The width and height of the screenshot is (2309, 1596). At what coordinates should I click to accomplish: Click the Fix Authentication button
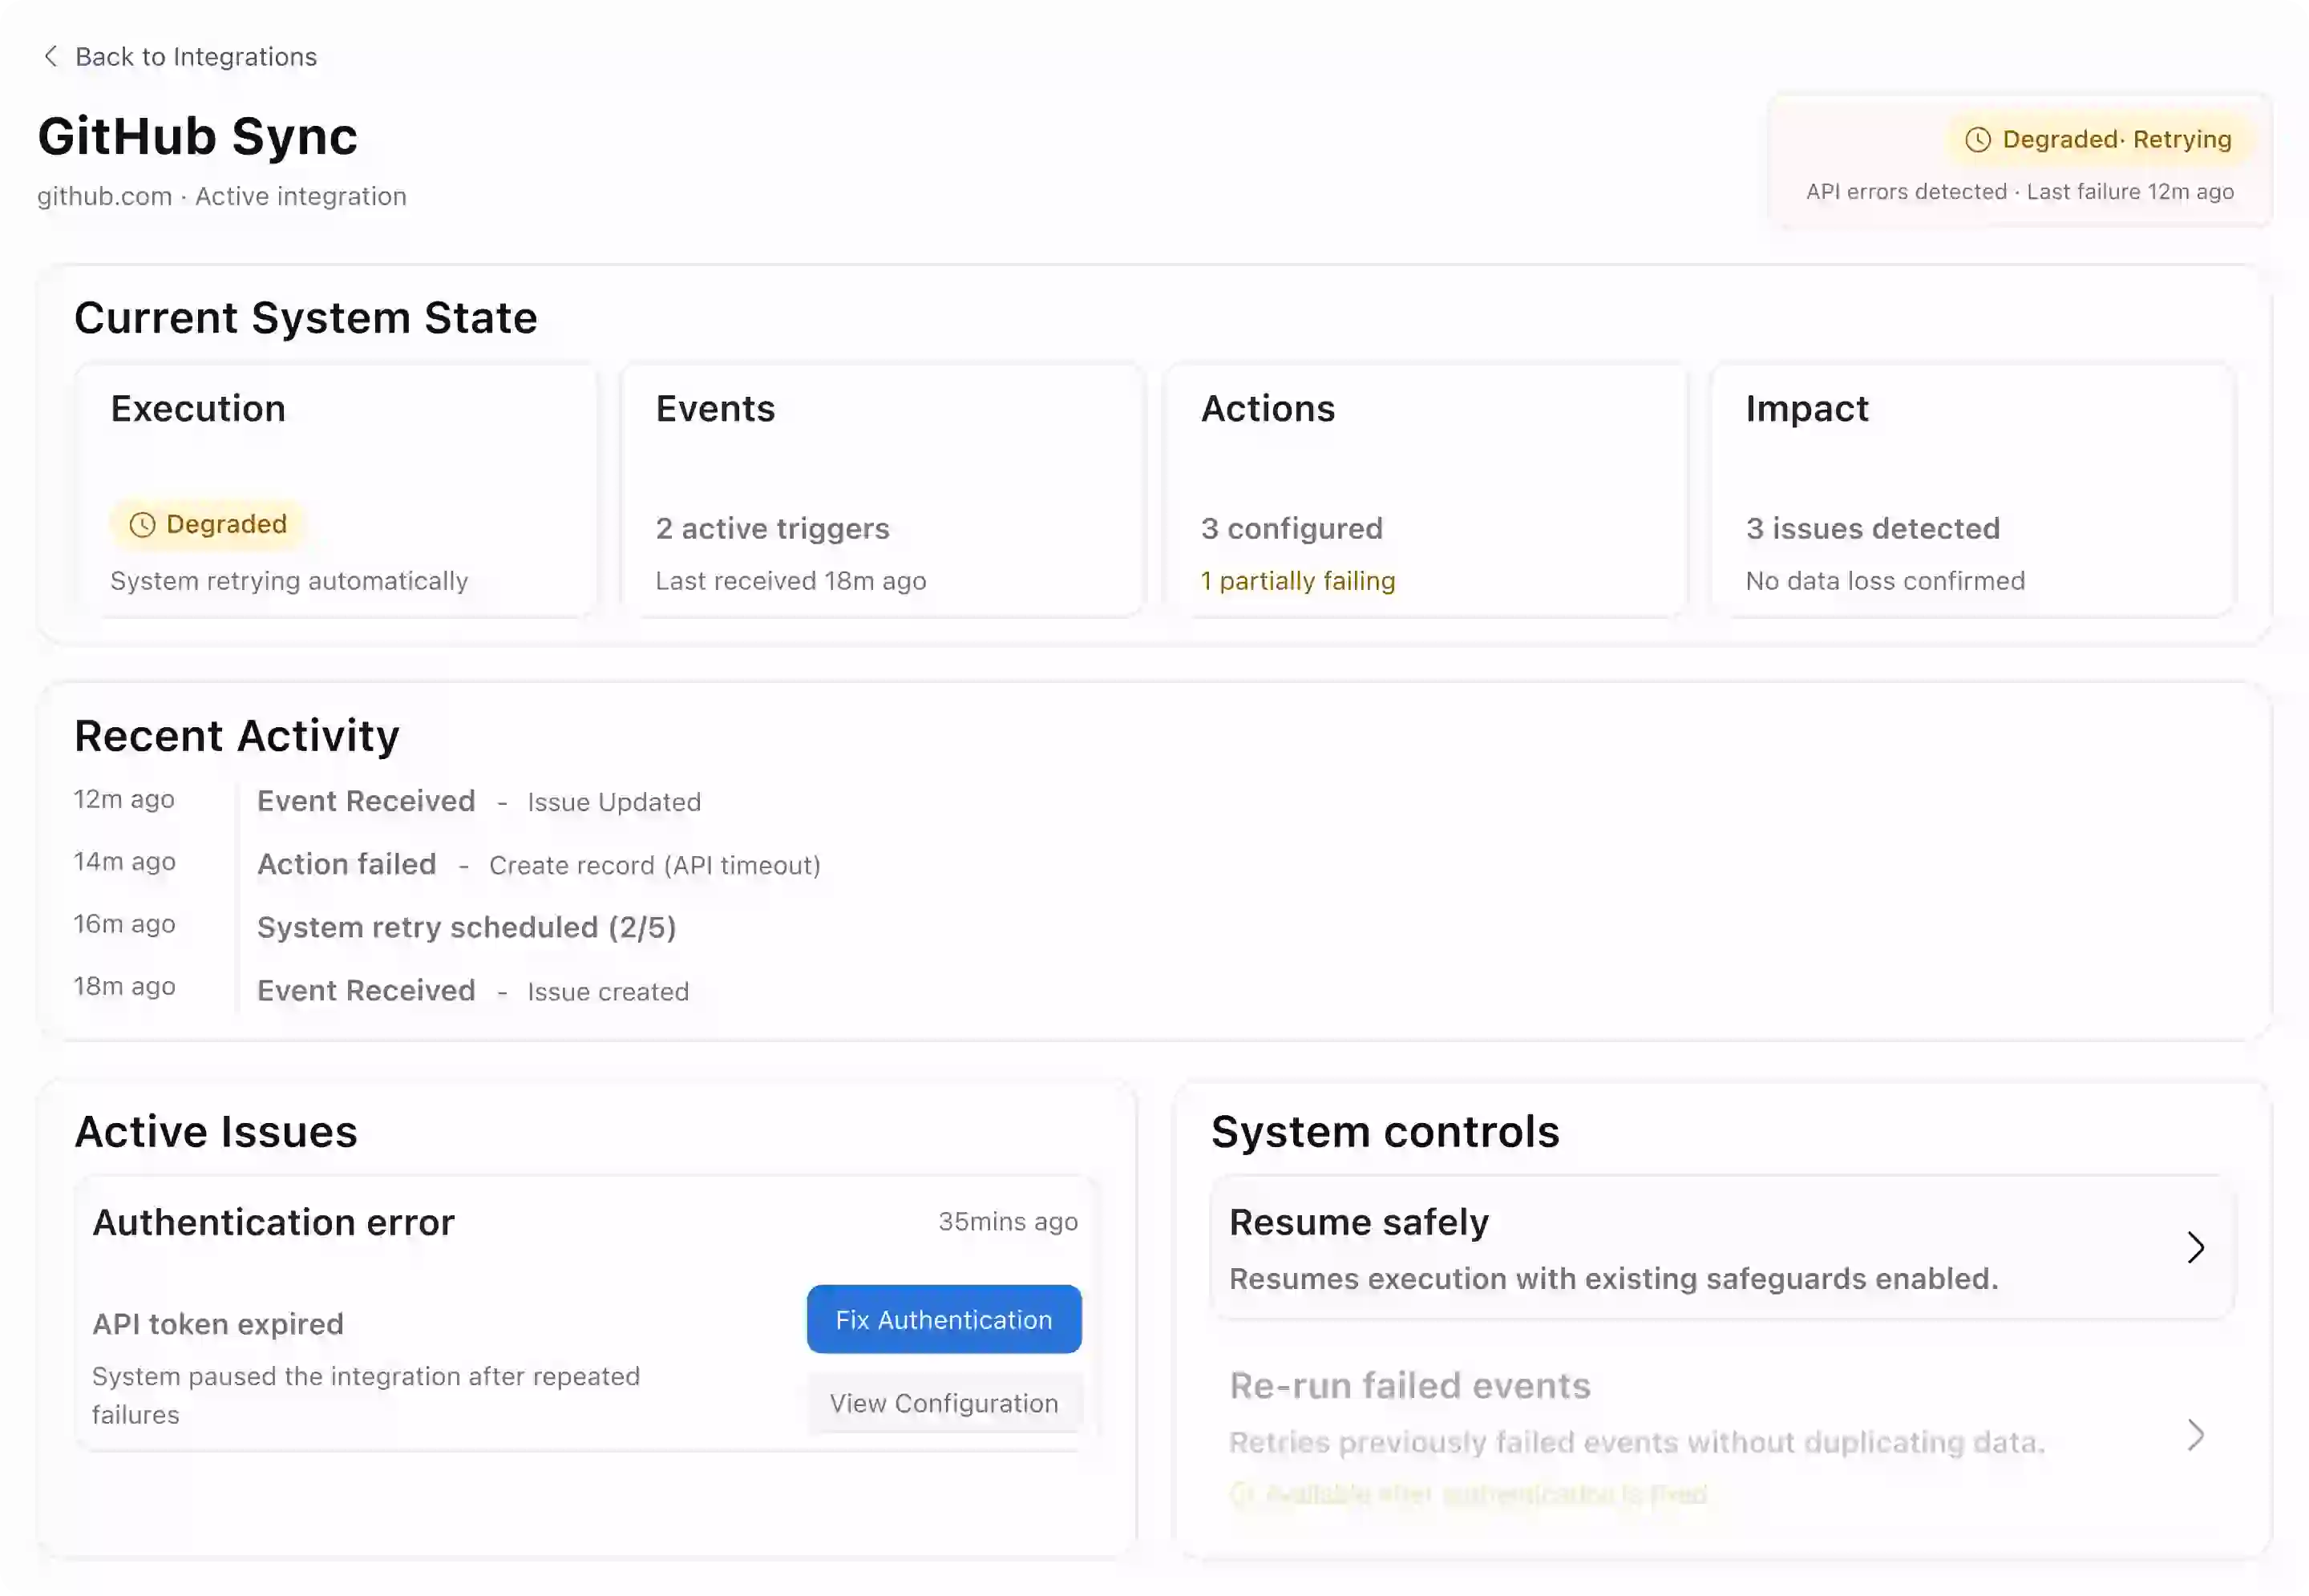[x=943, y=1319]
